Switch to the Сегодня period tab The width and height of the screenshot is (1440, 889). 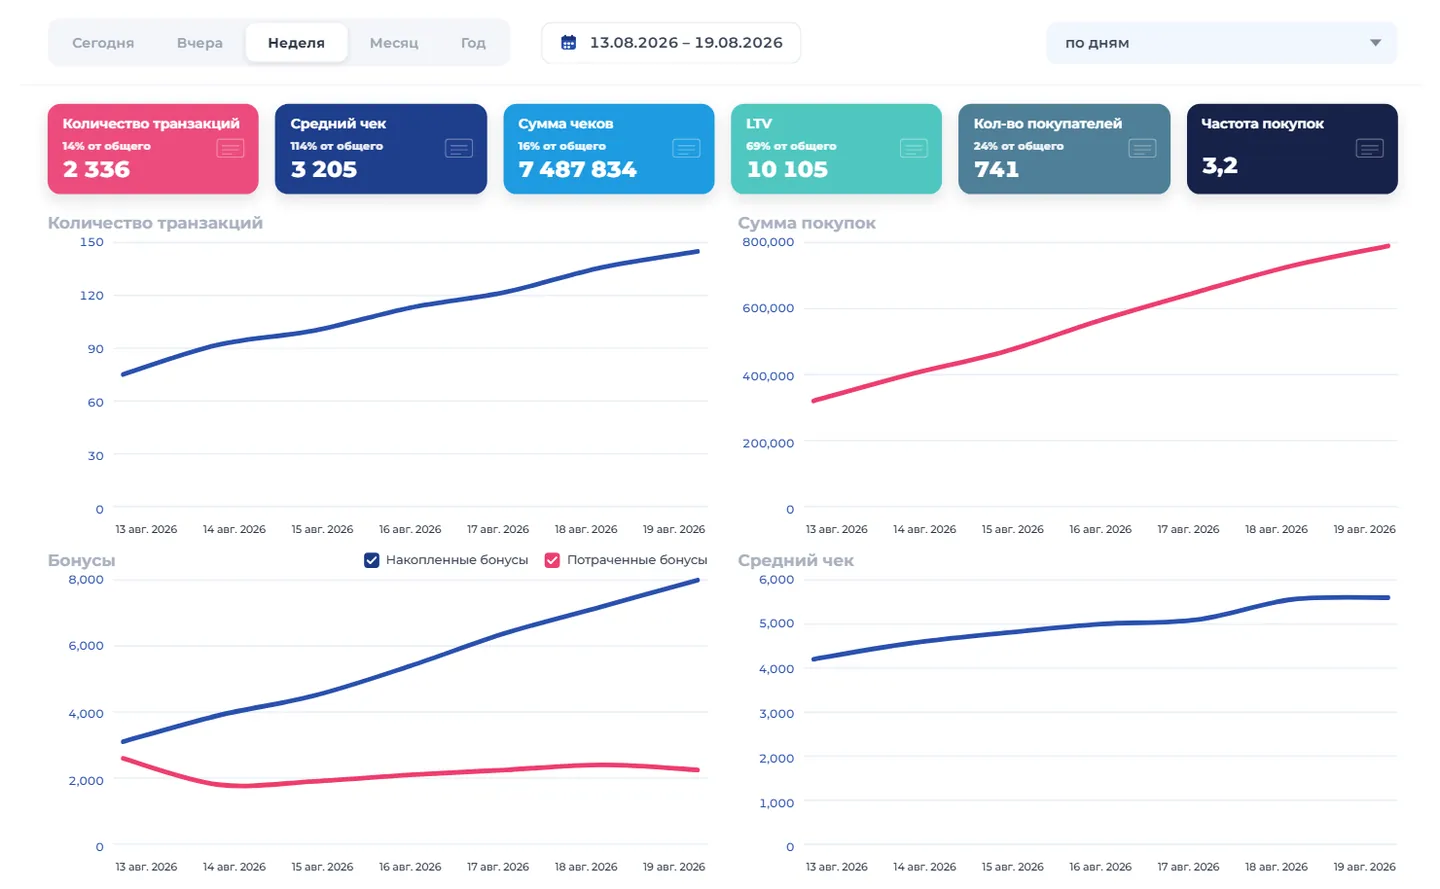(x=103, y=43)
